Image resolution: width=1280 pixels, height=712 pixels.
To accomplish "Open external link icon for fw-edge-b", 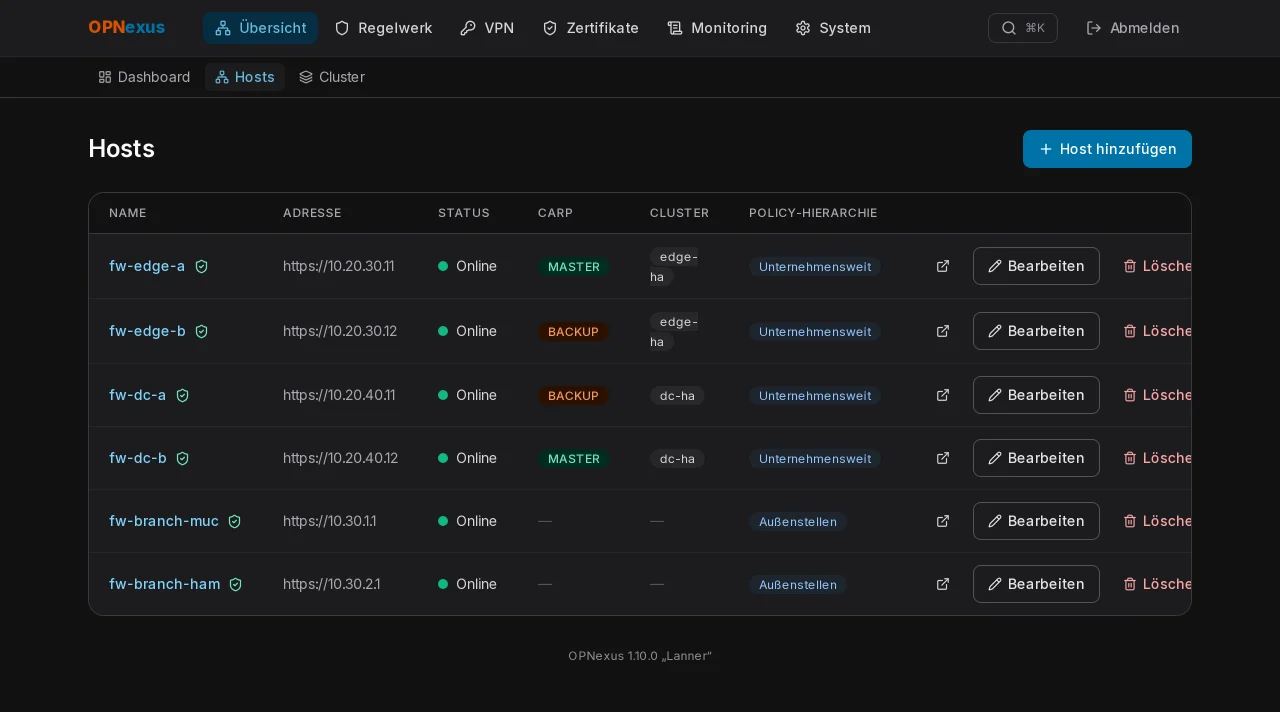I will coord(943,331).
